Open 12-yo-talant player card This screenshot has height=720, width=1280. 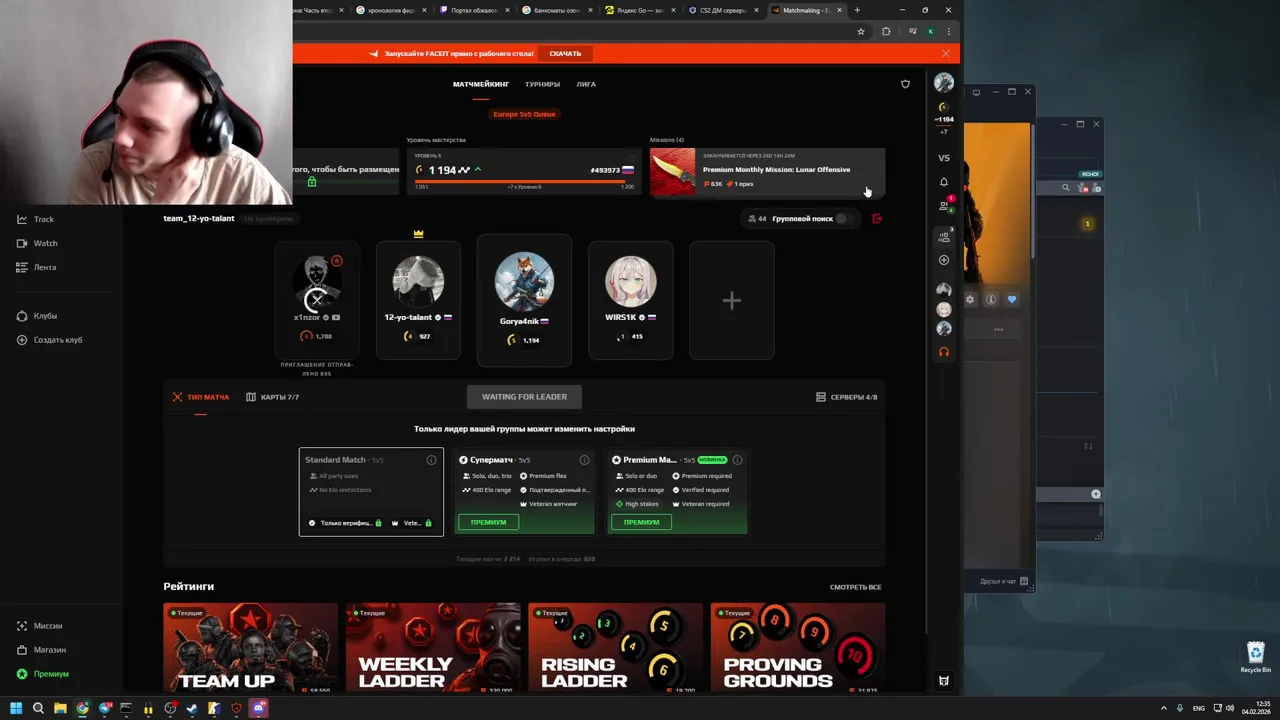pyautogui.click(x=418, y=300)
